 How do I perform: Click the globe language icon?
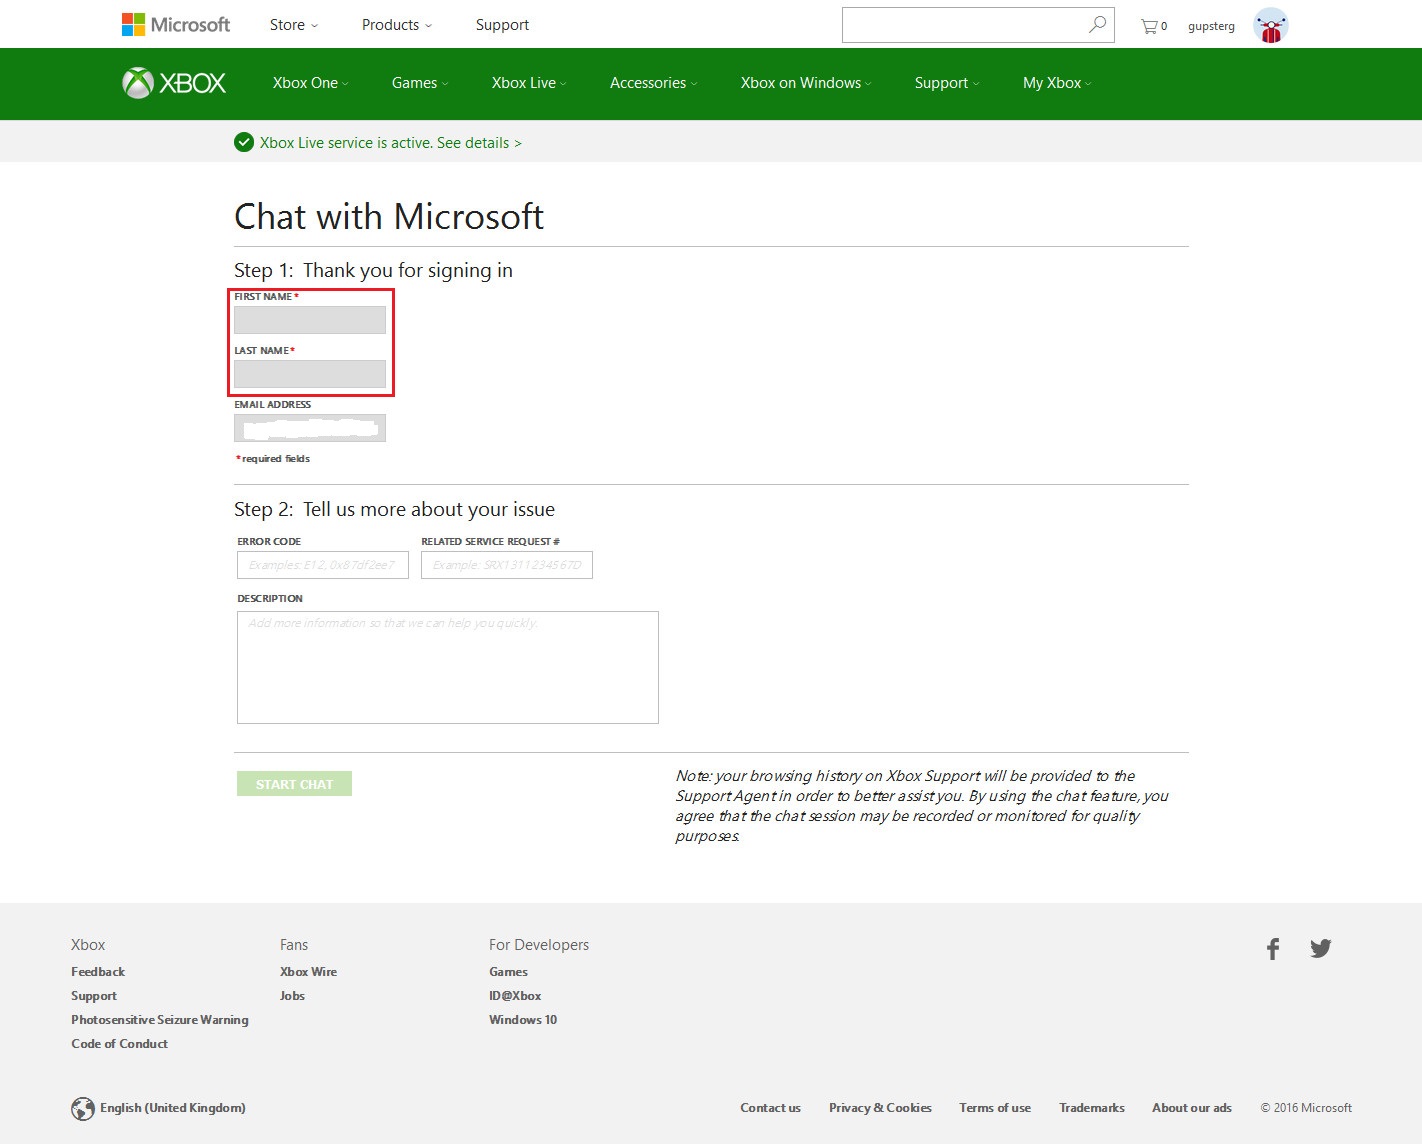point(83,1108)
